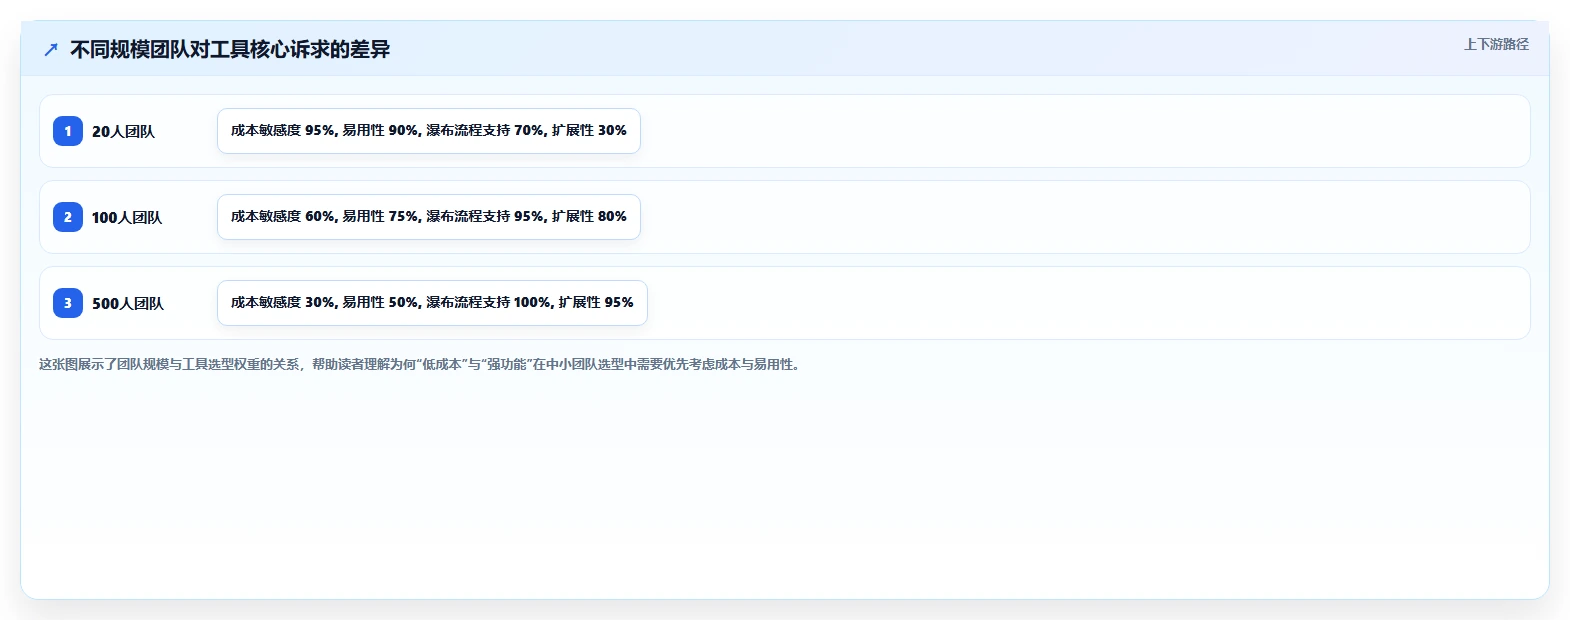Image resolution: width=1570 pixels, height=620 pixels.
Task: Click the number 3 badge for 500人团队
Action: pyautogui.click(x=68, y=303)
